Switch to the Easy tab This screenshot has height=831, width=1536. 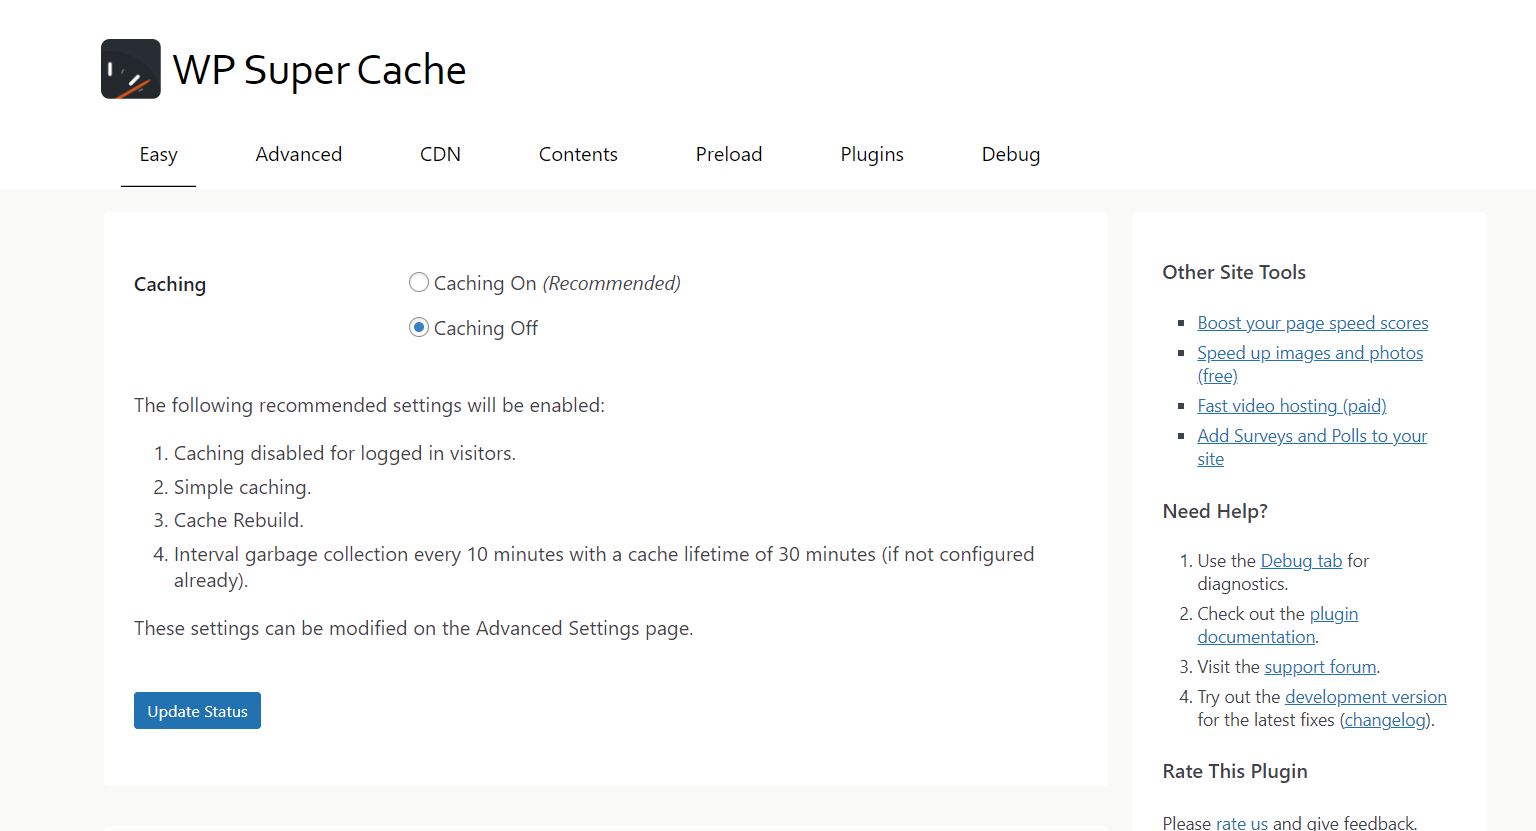coord(158,154)
